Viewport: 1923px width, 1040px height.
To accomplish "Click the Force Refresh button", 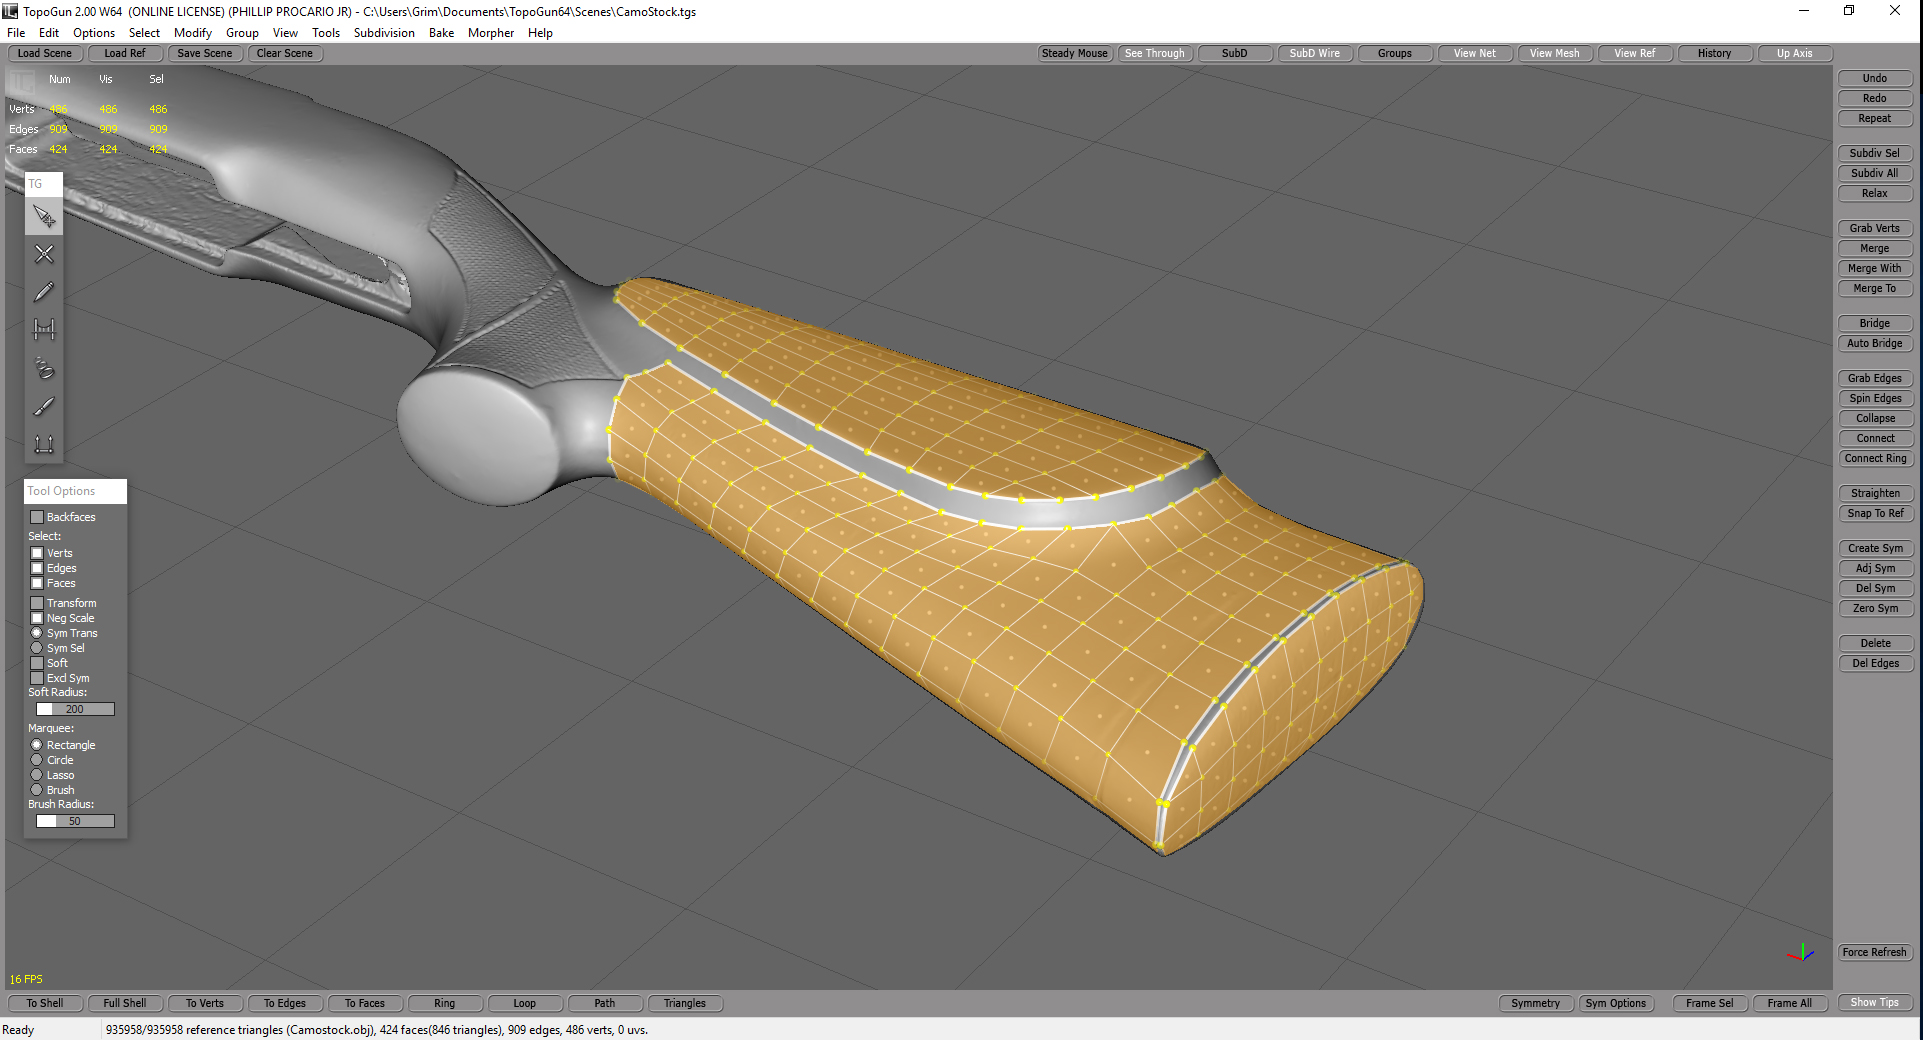I will coord(1875,952).
